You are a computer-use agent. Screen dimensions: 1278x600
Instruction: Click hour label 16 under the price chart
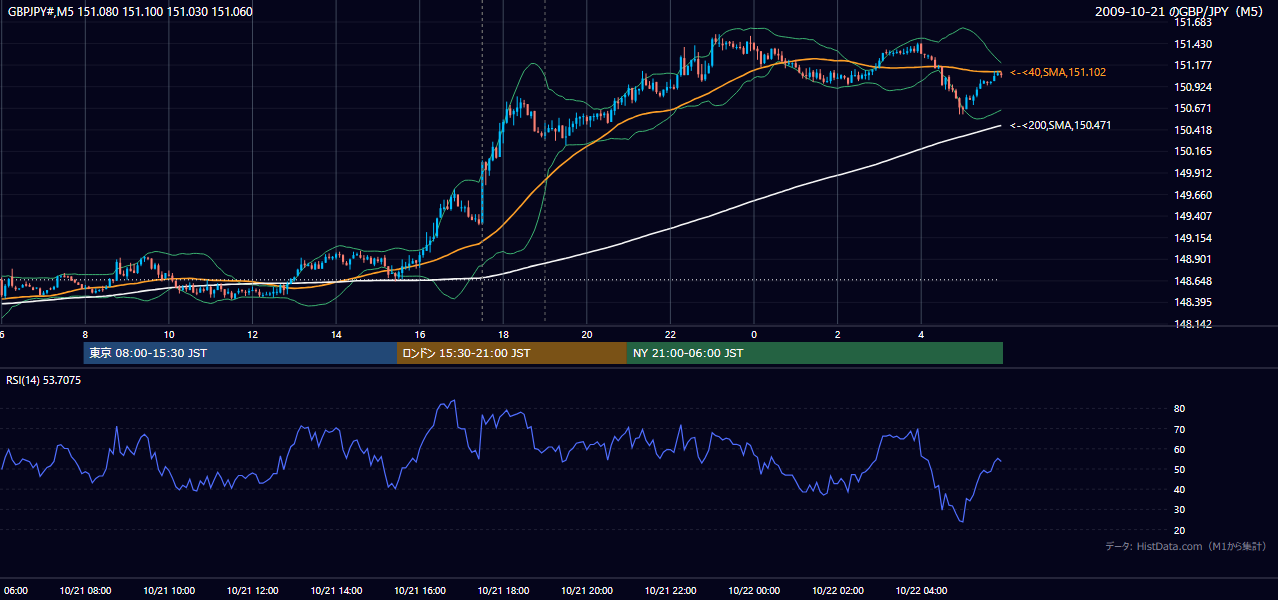pos(420,335)
